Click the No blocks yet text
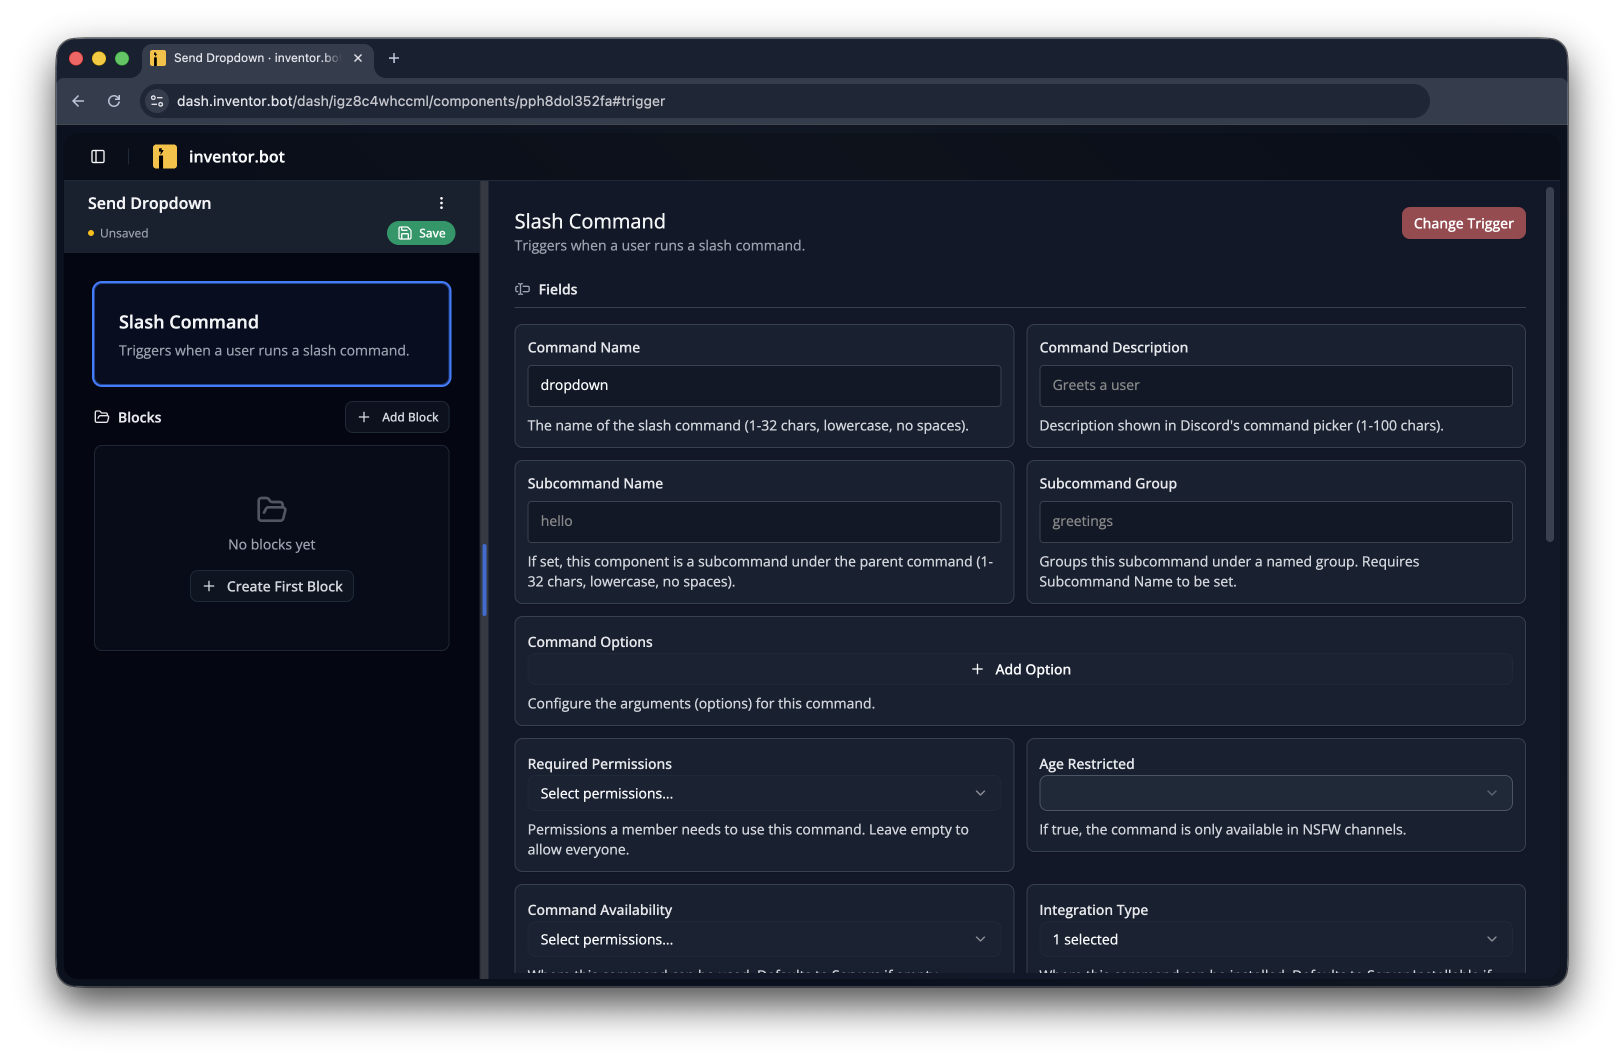The image size is (1624, 1061). click(272, 544)
